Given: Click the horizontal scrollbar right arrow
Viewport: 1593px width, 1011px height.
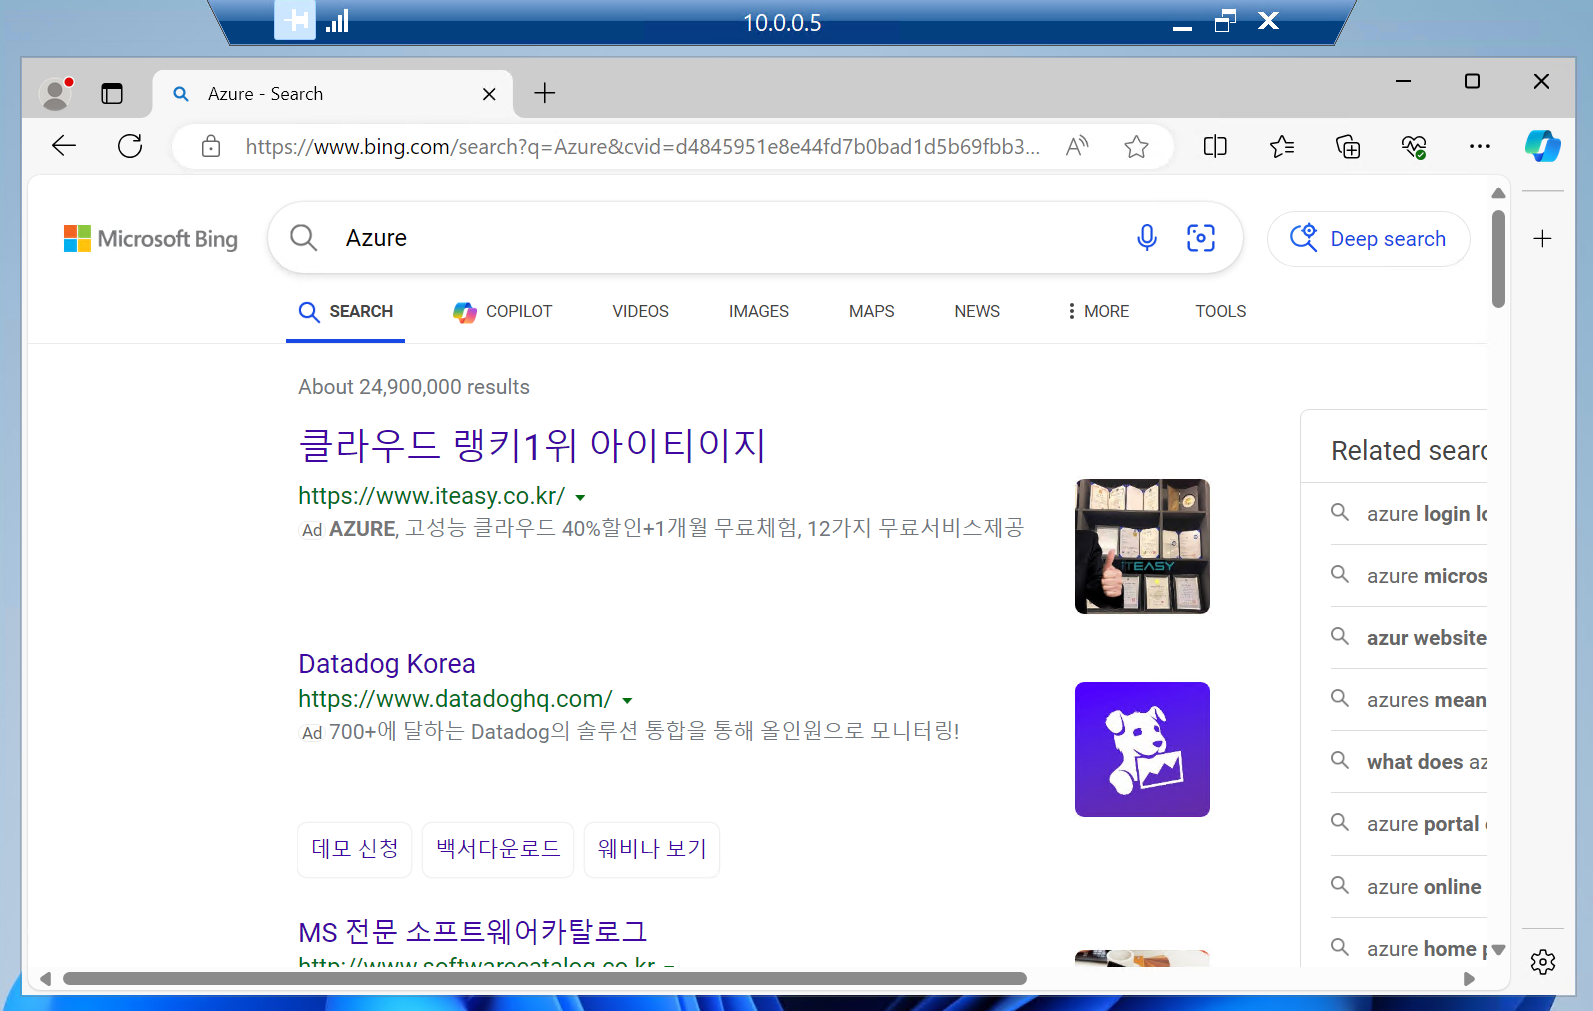Looking at the screenshot, I should [x=1469, y=978].
